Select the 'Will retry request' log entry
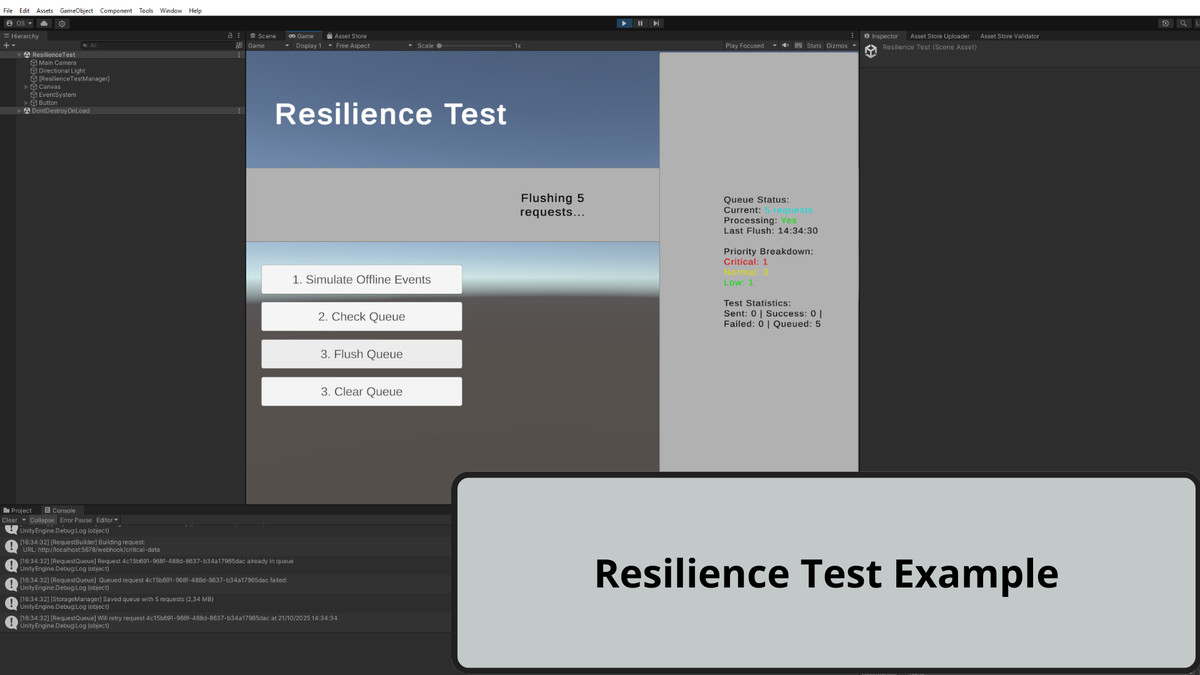 point(225,622)
